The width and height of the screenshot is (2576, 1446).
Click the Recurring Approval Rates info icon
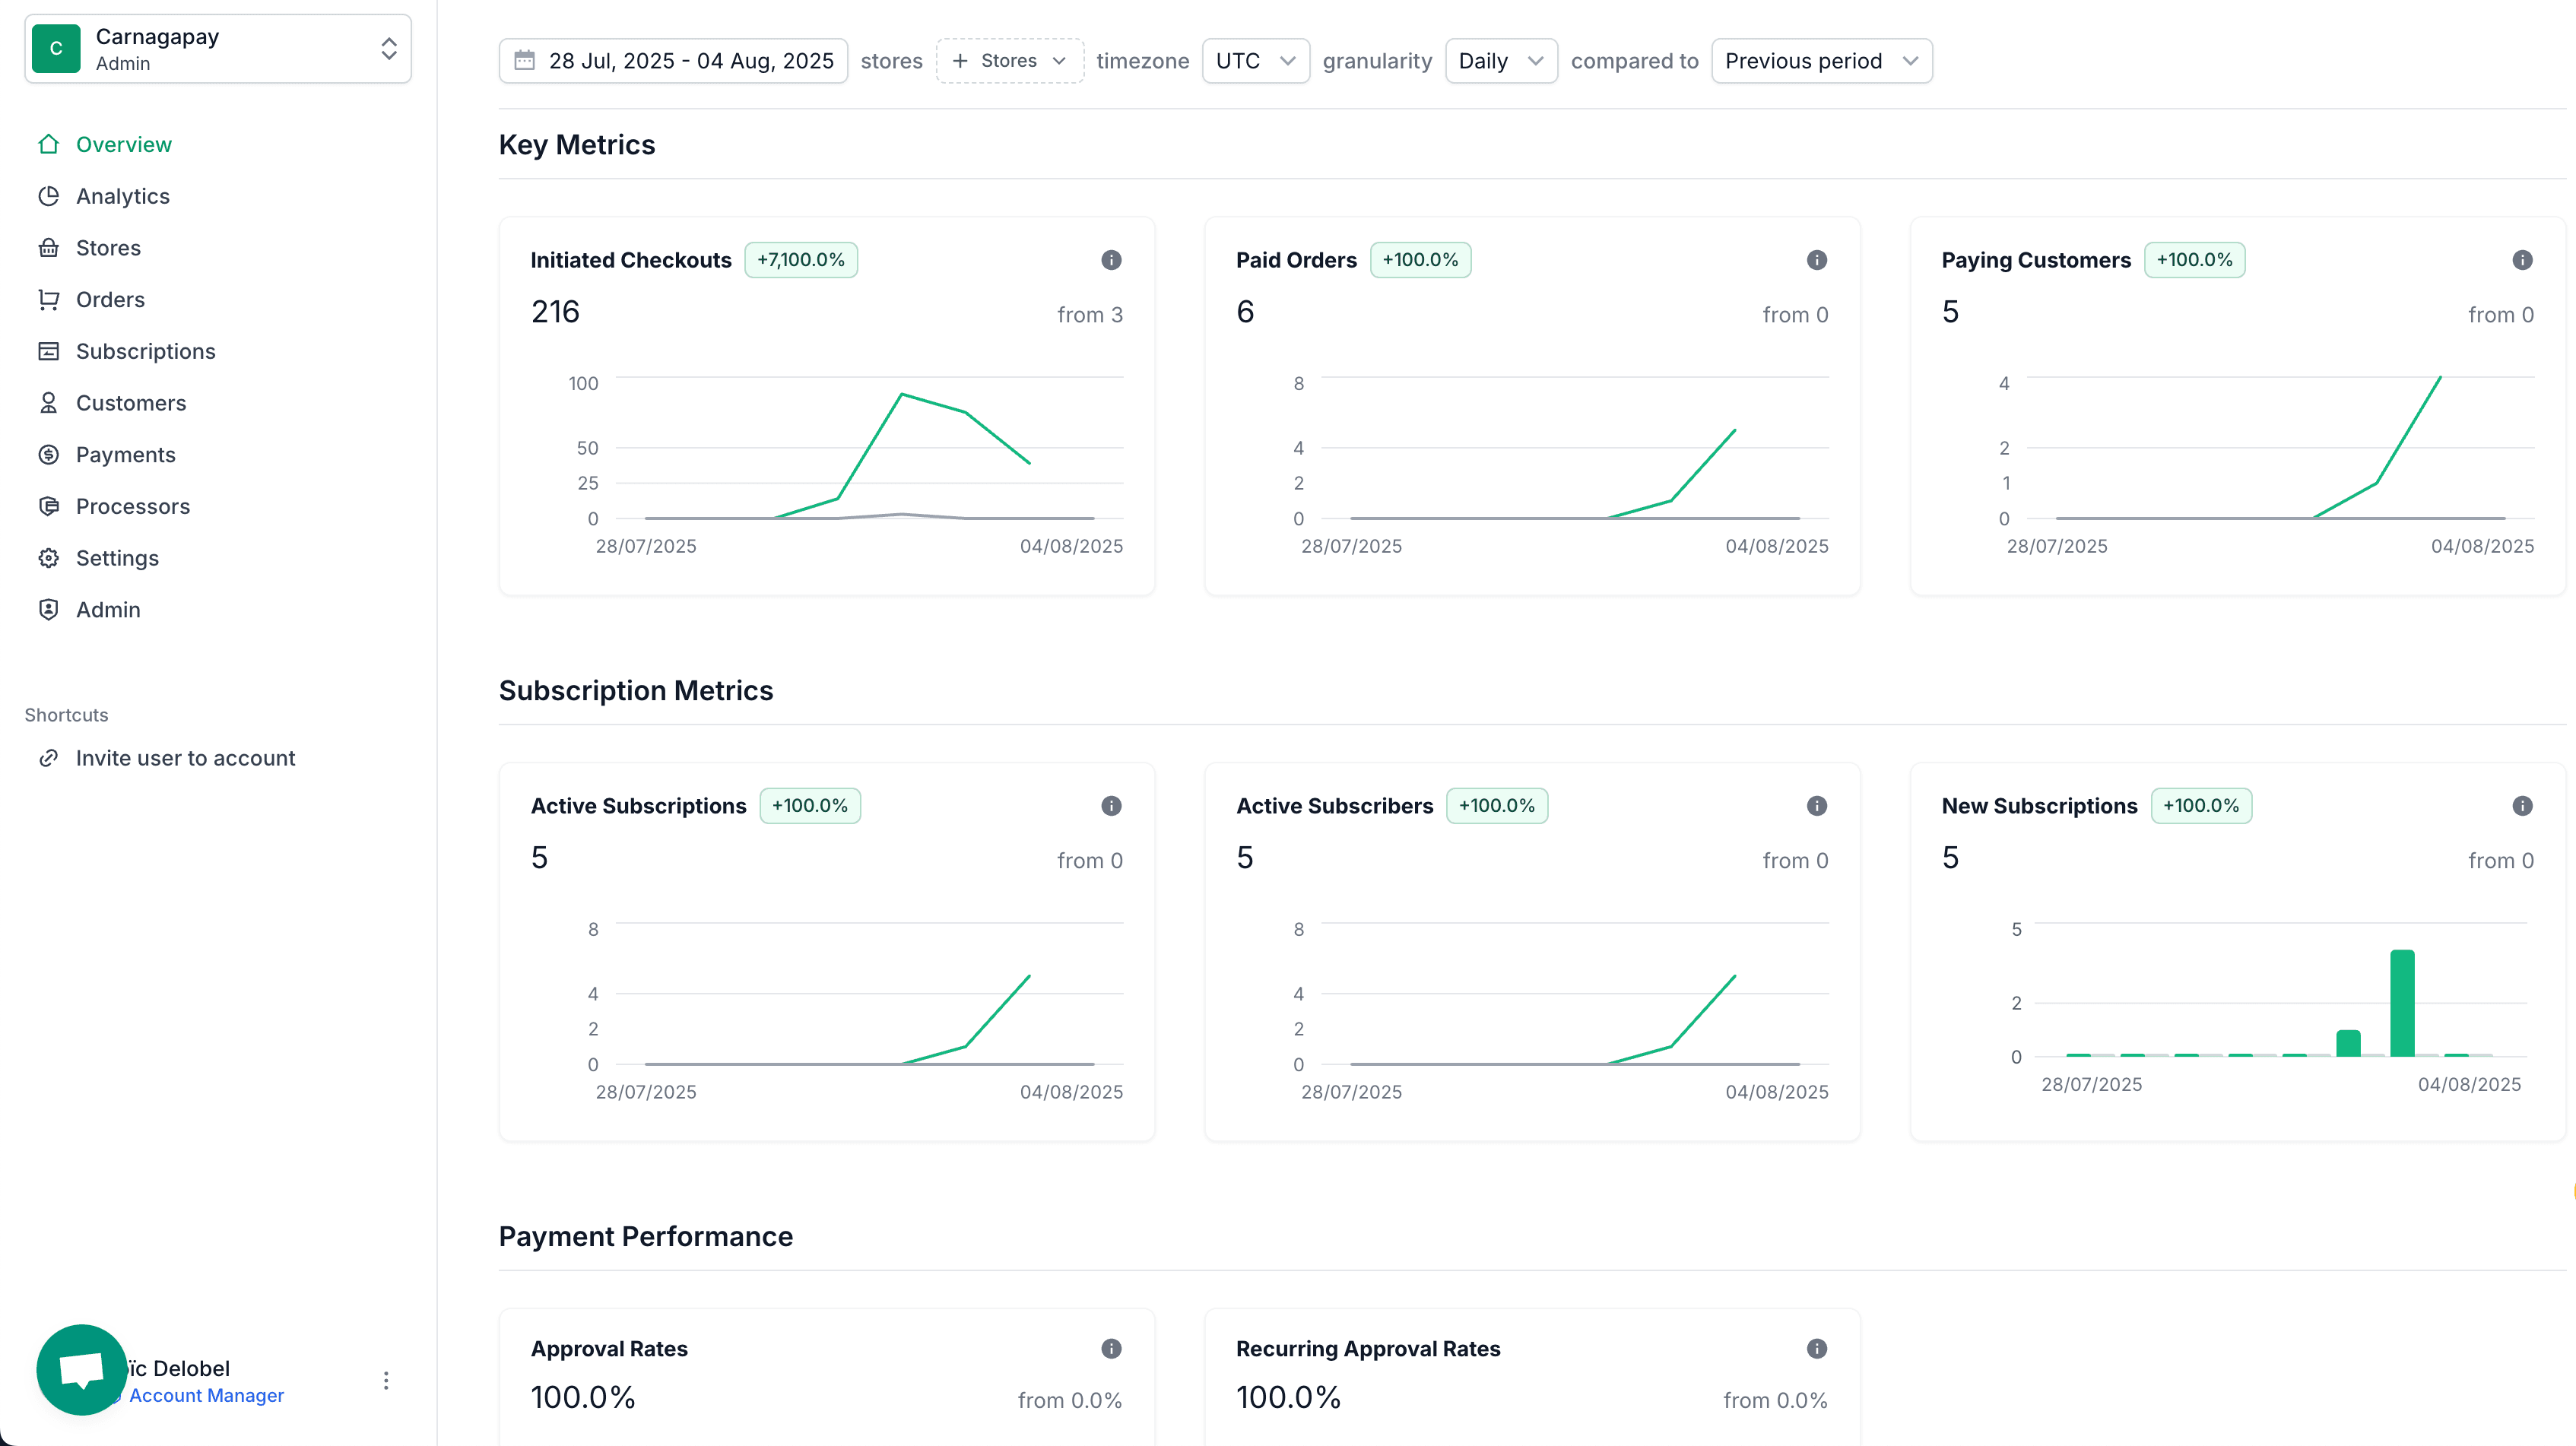[1817, 1349]
